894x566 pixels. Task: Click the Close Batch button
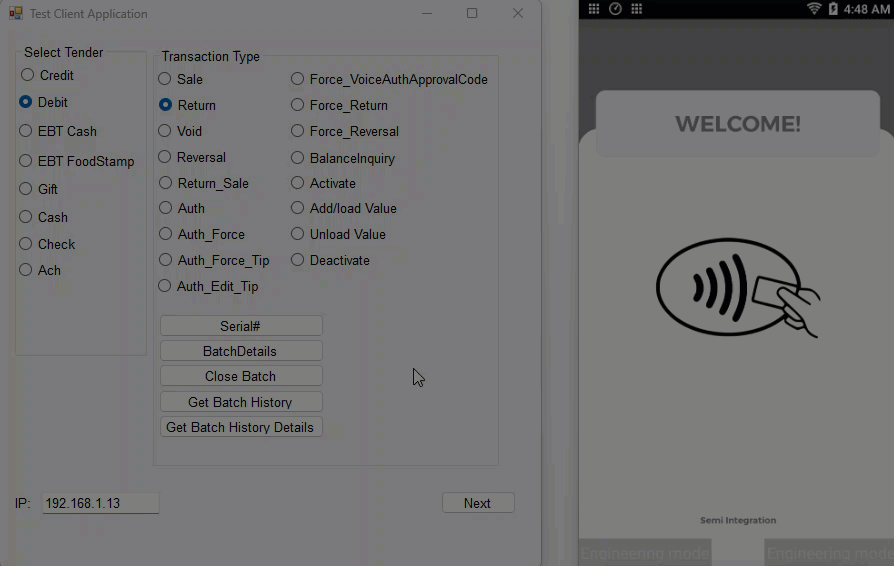(241, 376)
